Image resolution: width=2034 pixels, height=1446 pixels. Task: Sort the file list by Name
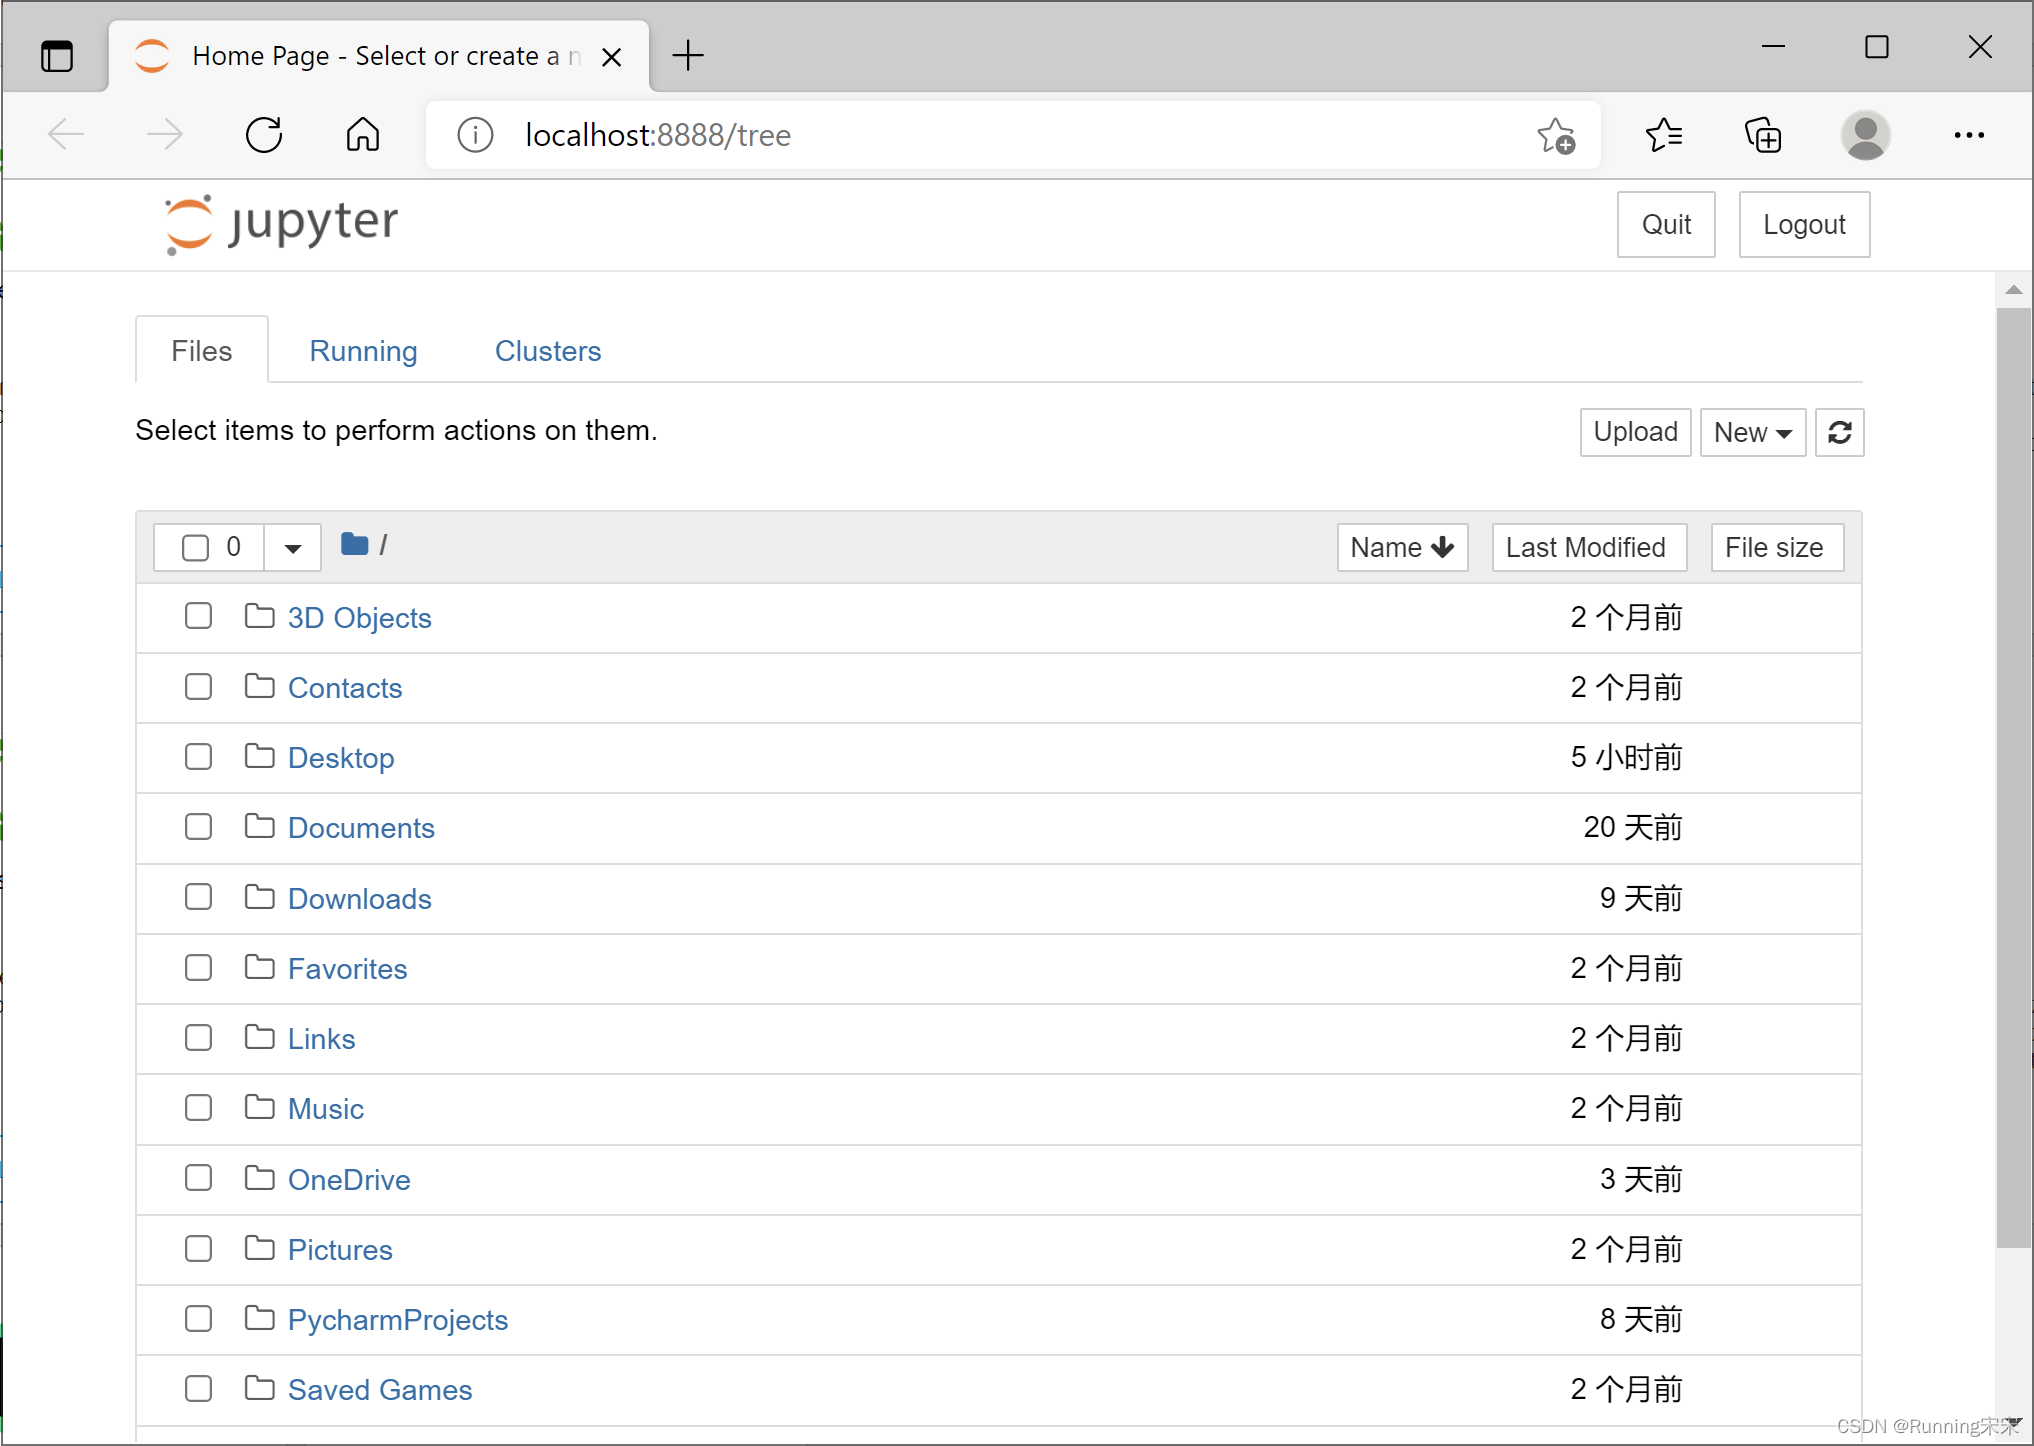(1401, 547)
